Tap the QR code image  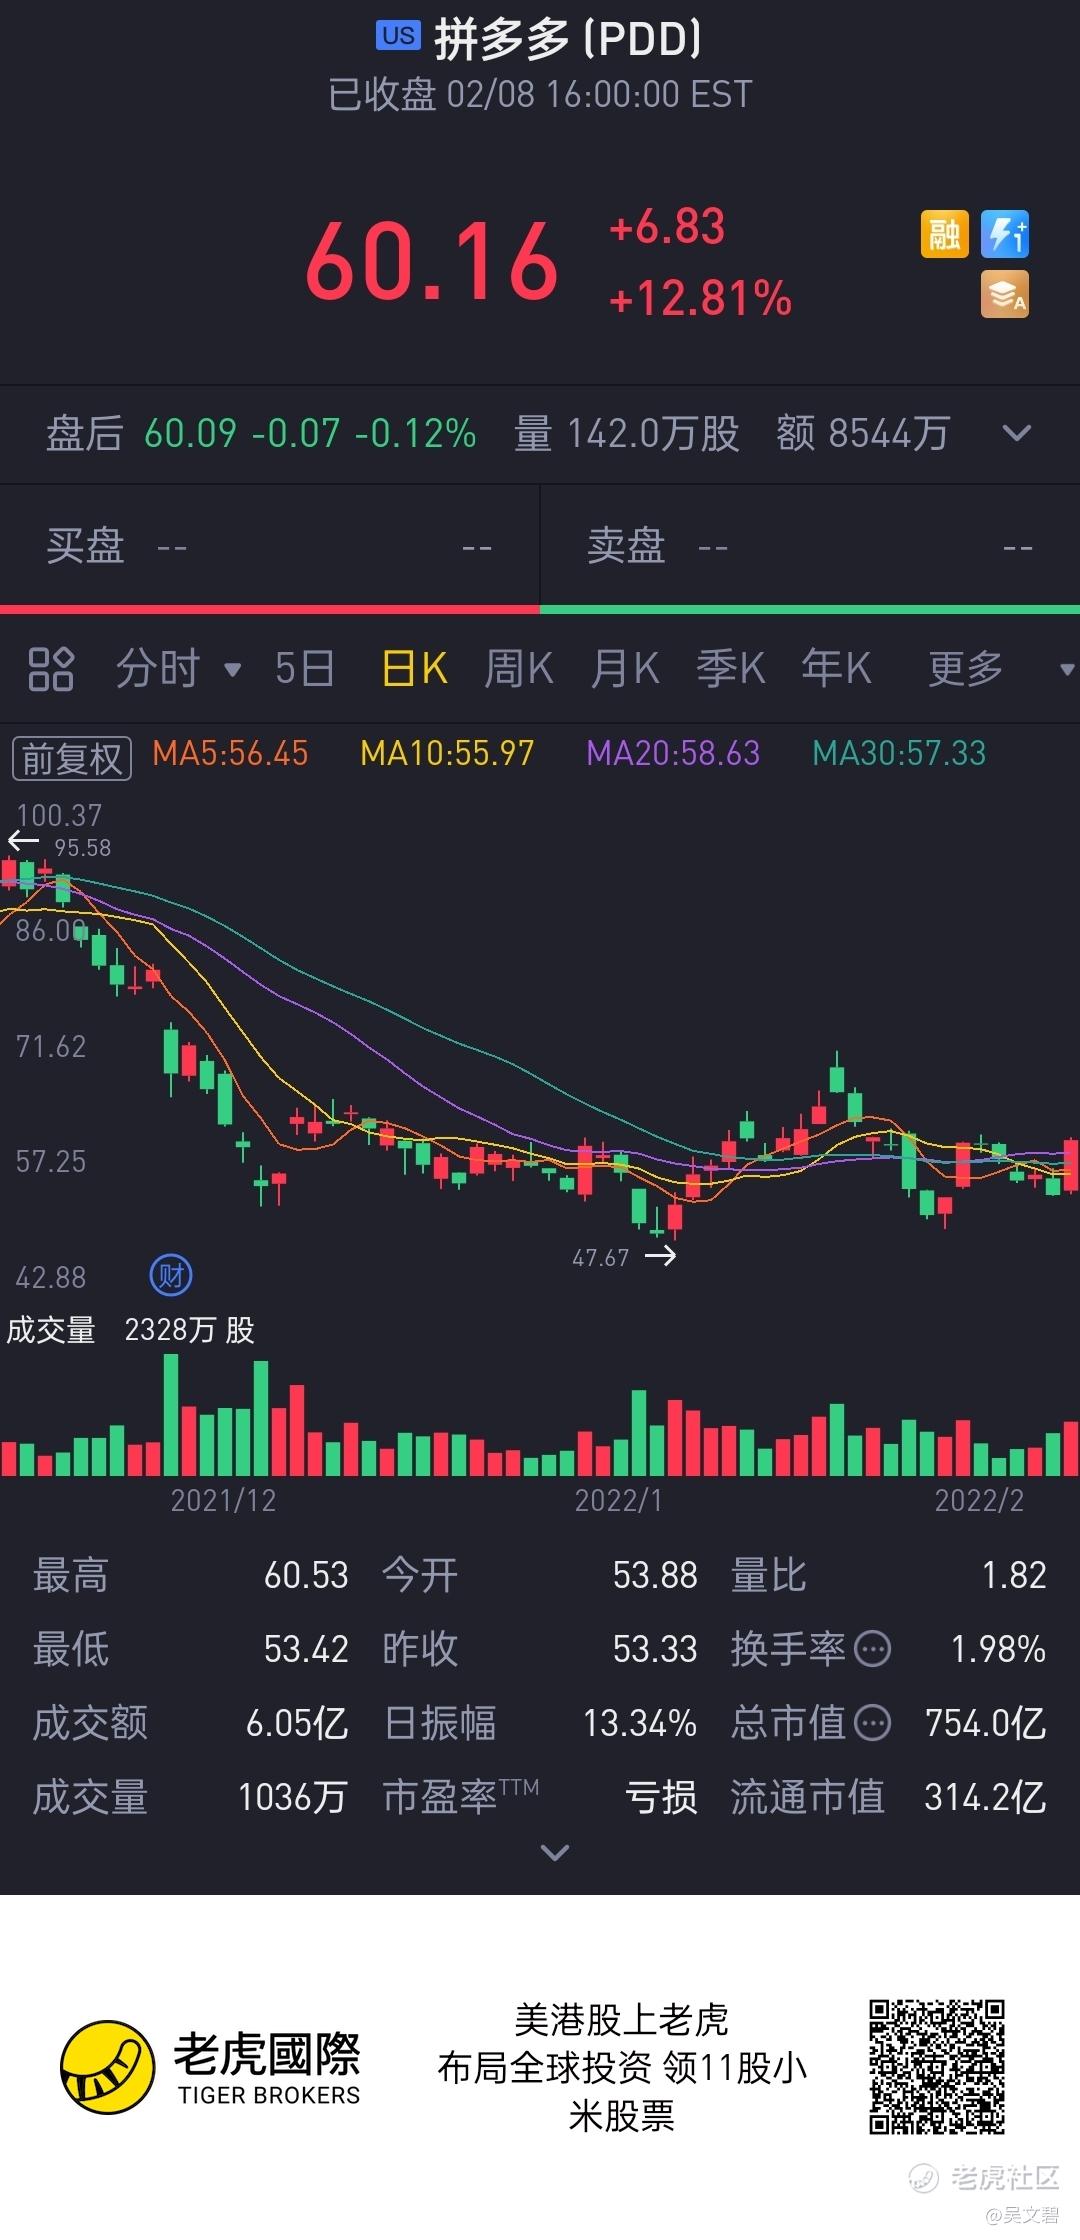pyautogui.click(x=937, y=2067)
